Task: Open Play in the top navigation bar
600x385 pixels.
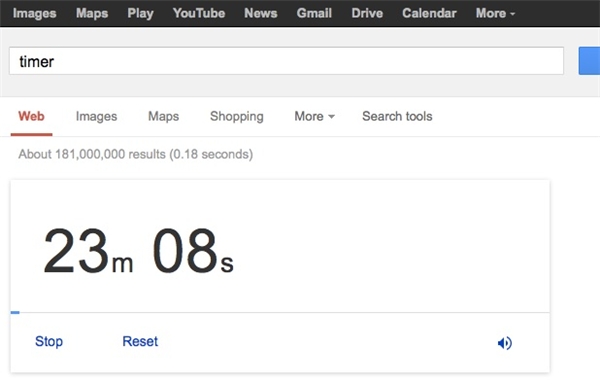Action: pos(140,13)
